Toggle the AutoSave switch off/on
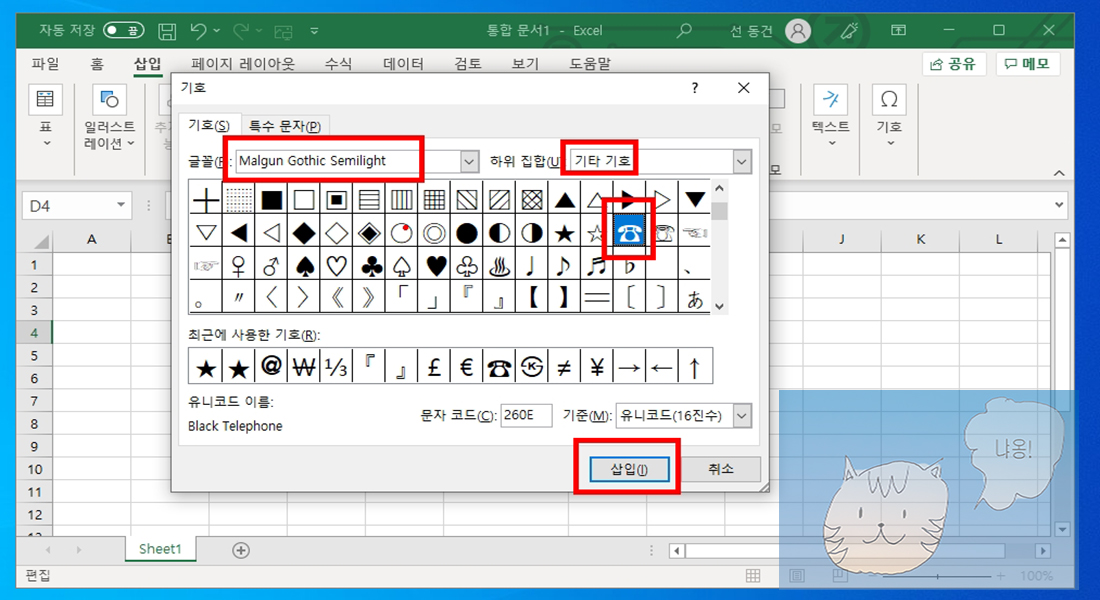Viewport: 1100px width, 600px height. (123, 30)
